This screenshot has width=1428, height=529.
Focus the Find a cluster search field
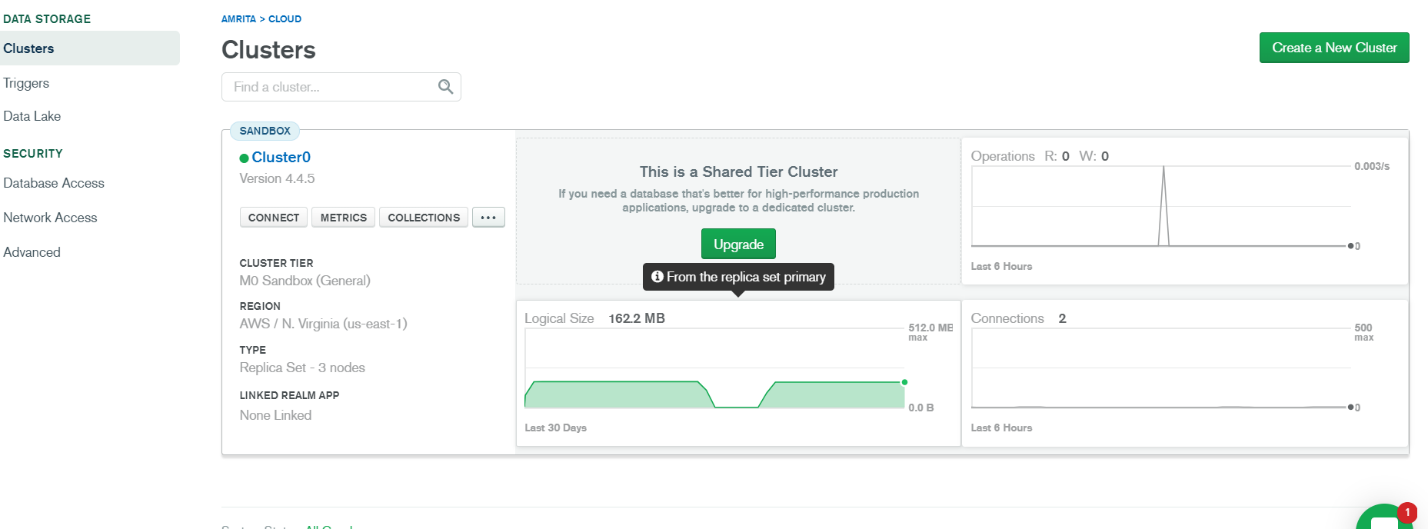point(341,87)
